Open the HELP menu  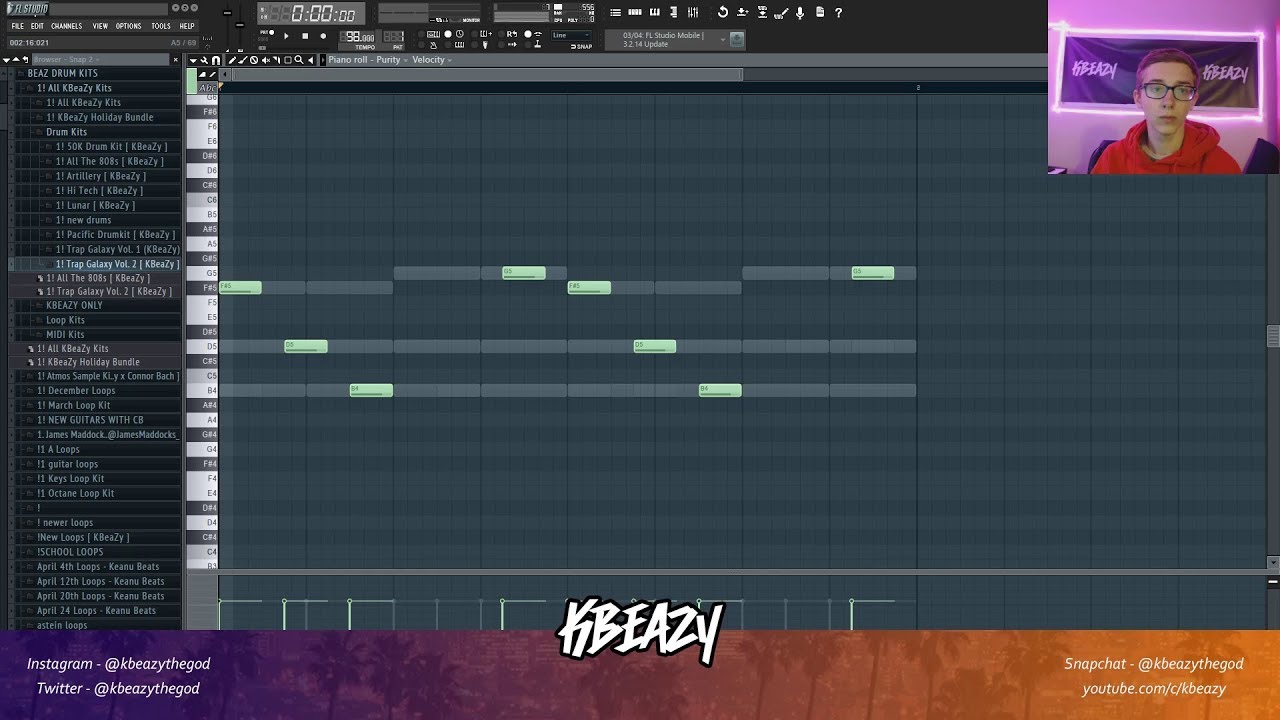(187, 26)
